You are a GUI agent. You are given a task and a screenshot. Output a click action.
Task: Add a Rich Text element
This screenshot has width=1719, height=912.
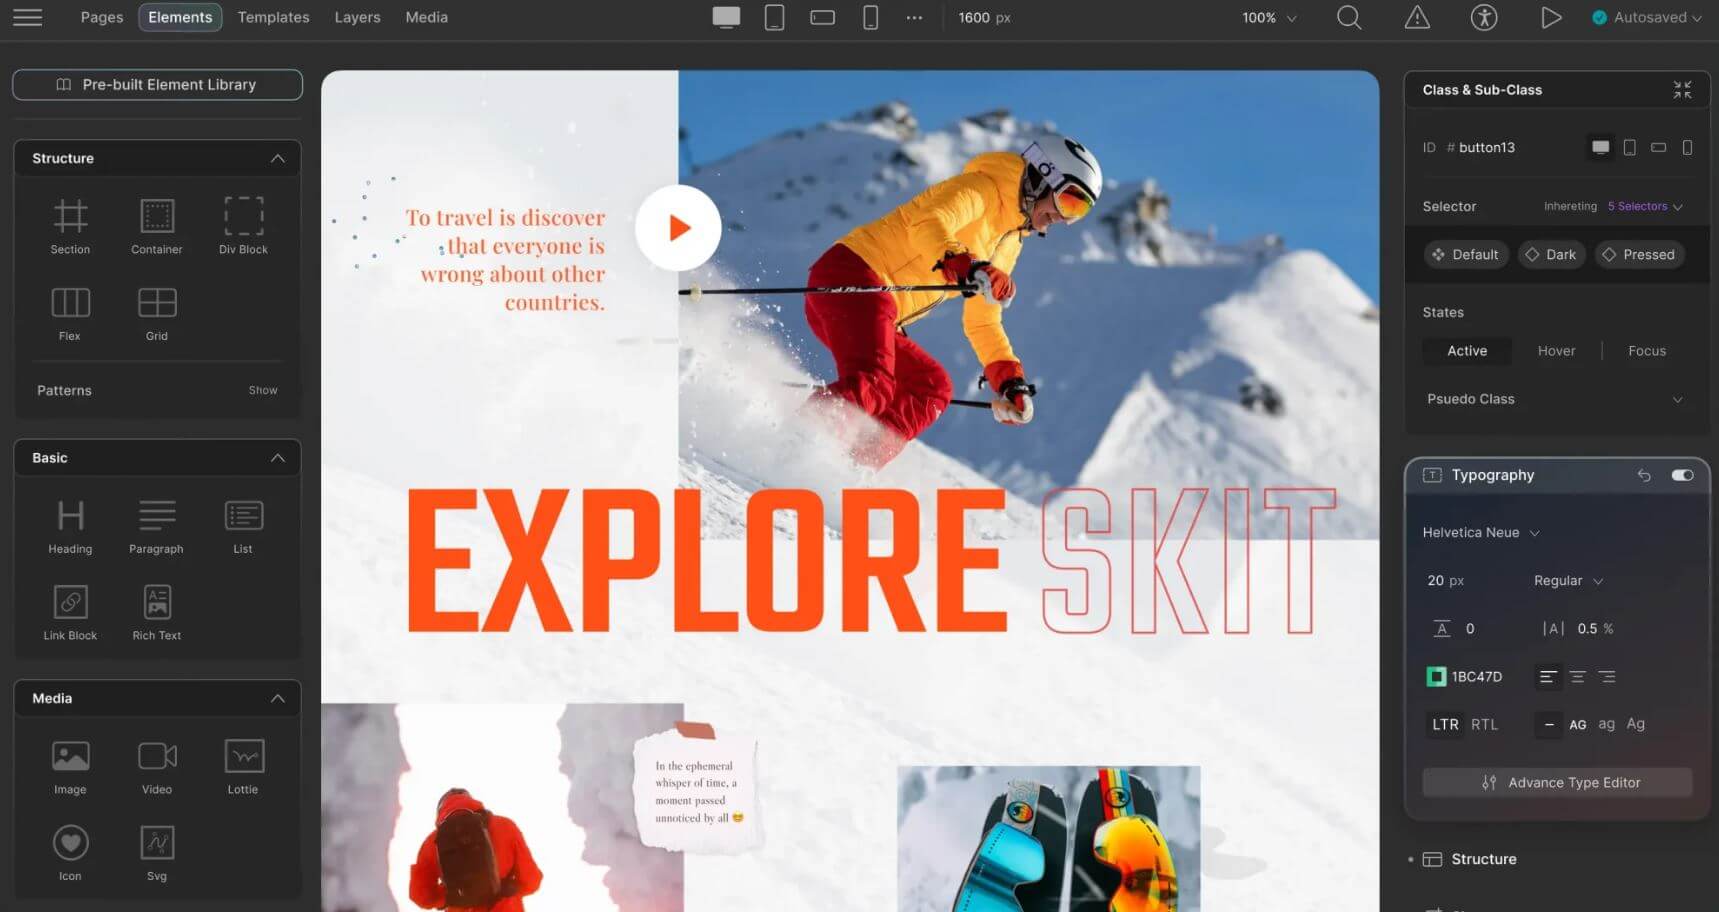click(157, 613)
